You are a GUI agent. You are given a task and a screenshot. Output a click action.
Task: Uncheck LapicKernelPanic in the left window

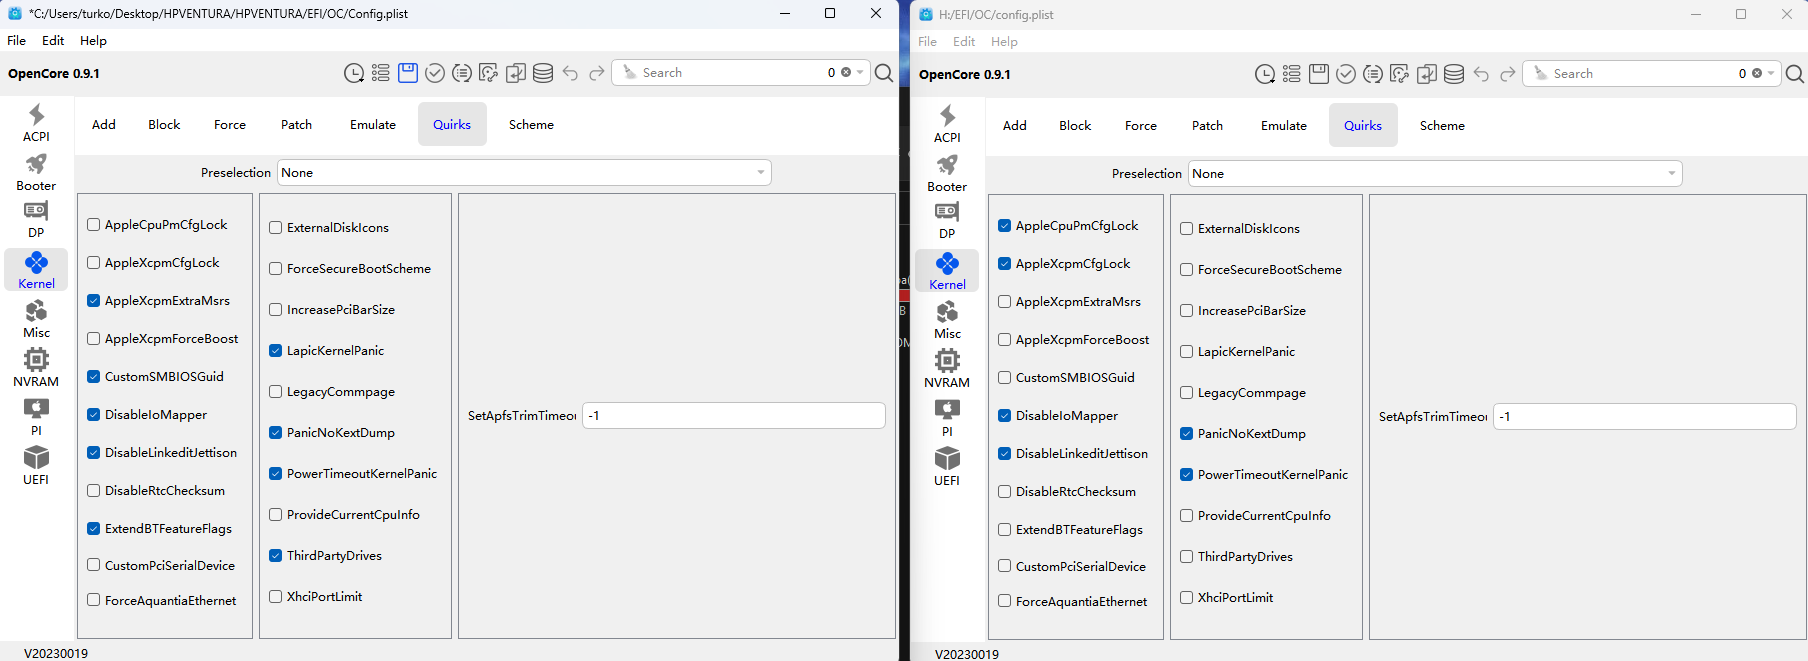tap(276, 351)
